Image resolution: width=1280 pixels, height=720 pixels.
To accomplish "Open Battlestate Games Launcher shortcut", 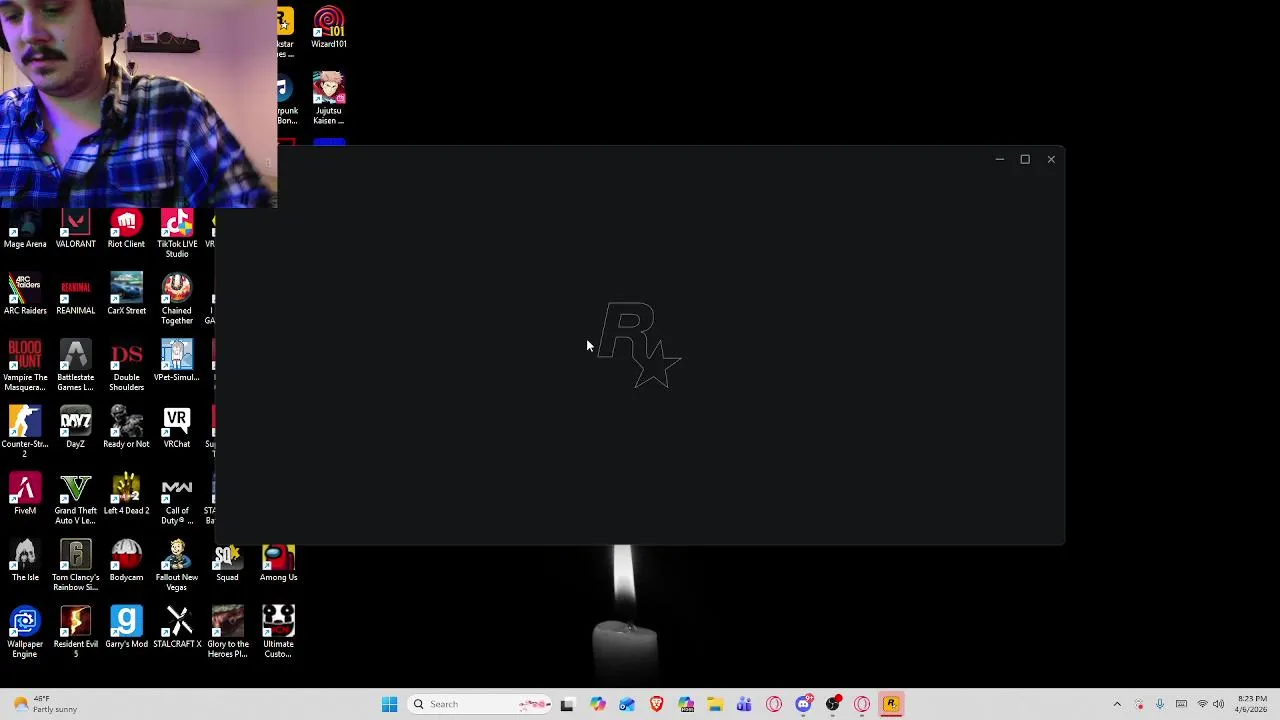I will click(75, 366).
